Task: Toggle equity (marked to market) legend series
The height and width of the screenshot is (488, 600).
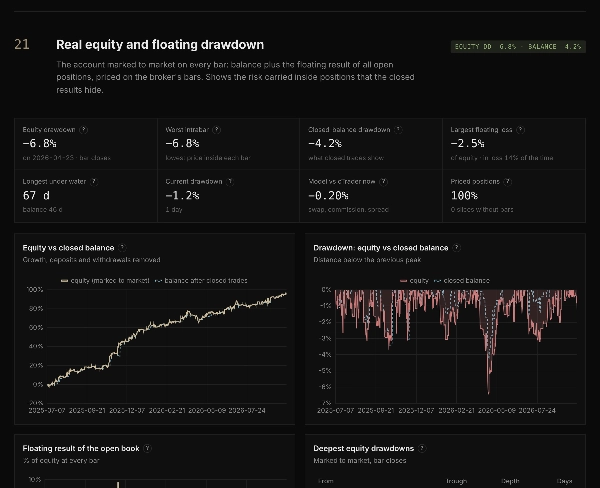Action: [105, 281]
